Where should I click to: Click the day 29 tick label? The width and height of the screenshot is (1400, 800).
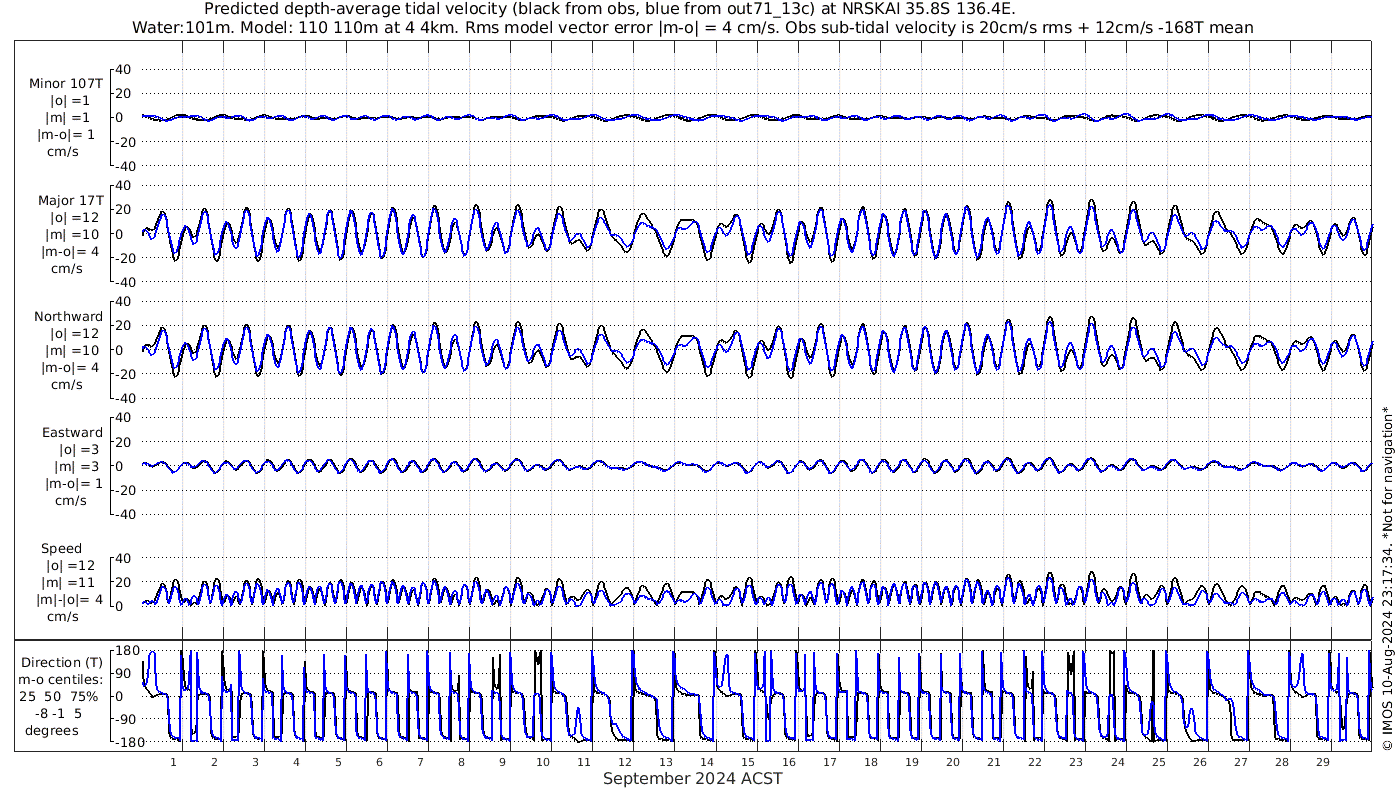(1322, 762)
